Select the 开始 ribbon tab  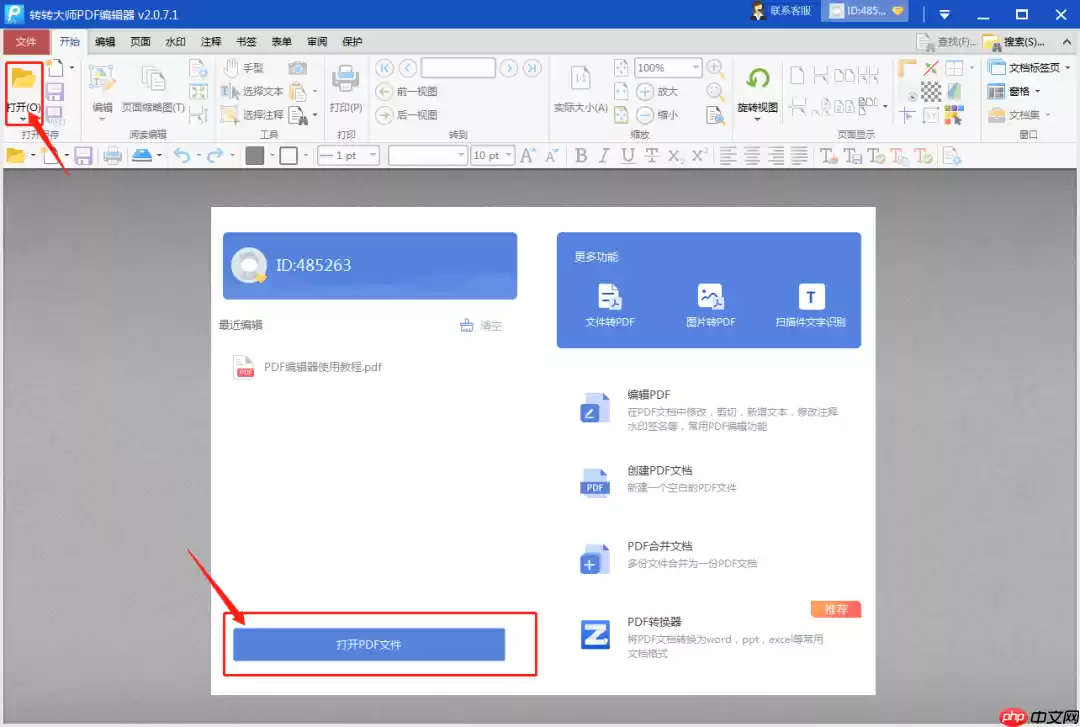(69, 41)
